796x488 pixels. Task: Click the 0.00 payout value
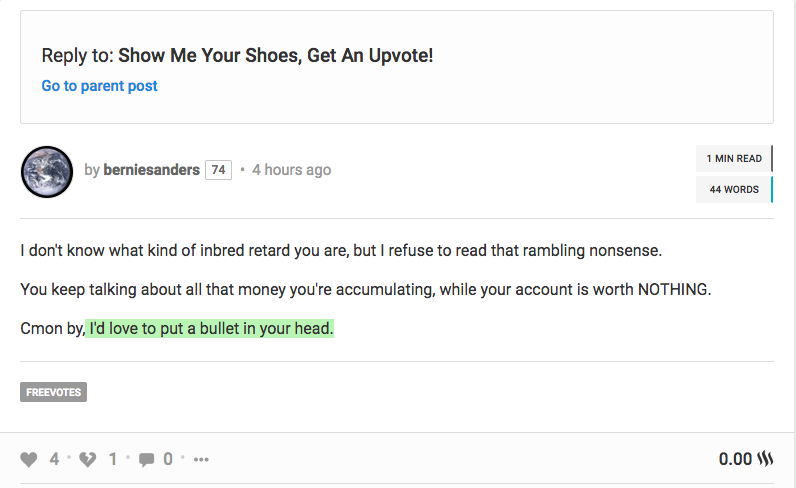point(735,459)
